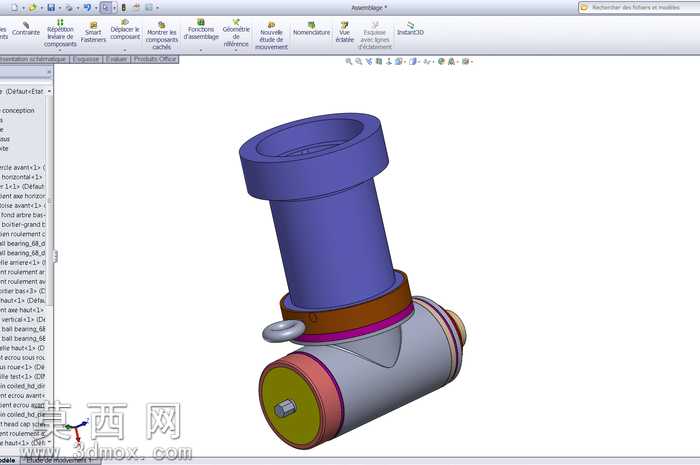Expand the Géométrie de référence dropdown arrow
This screenshot has width=700, height=465.
(236, 50)
